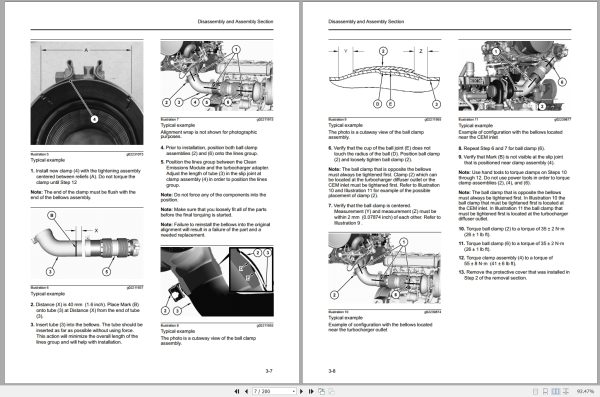This screenshot has width=600, height=397.
Task: Click step 8 'Repeat Step 6 and 7' text
Action: coord(502,148)
